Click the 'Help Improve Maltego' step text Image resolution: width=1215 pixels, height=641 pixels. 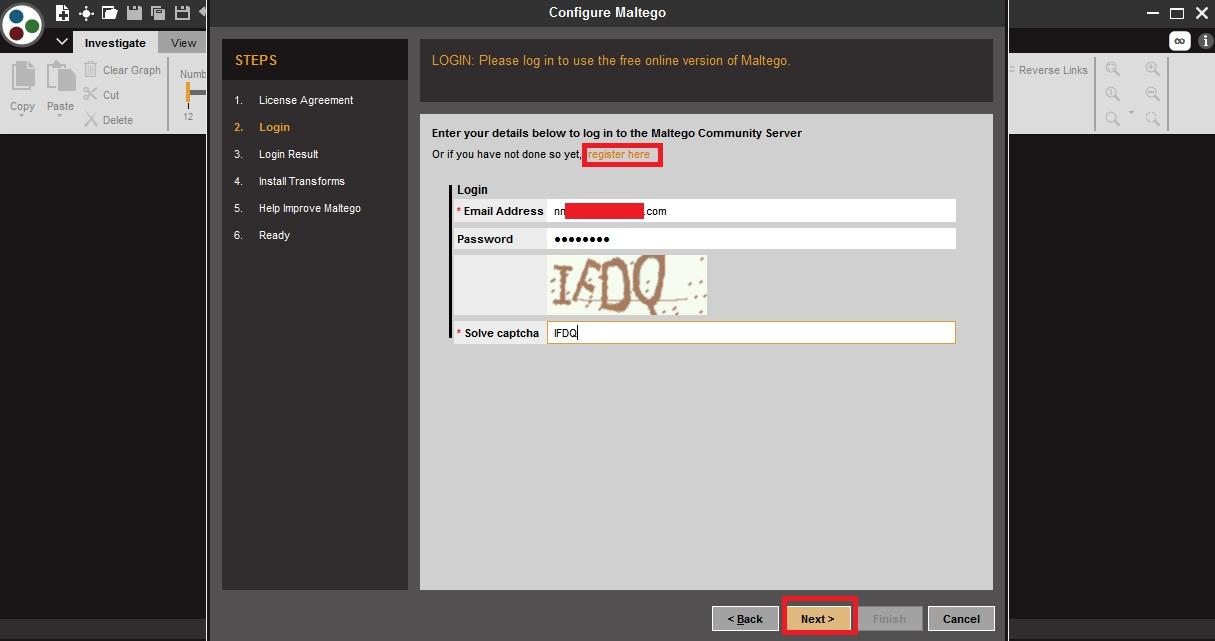[x=310, y=208]
